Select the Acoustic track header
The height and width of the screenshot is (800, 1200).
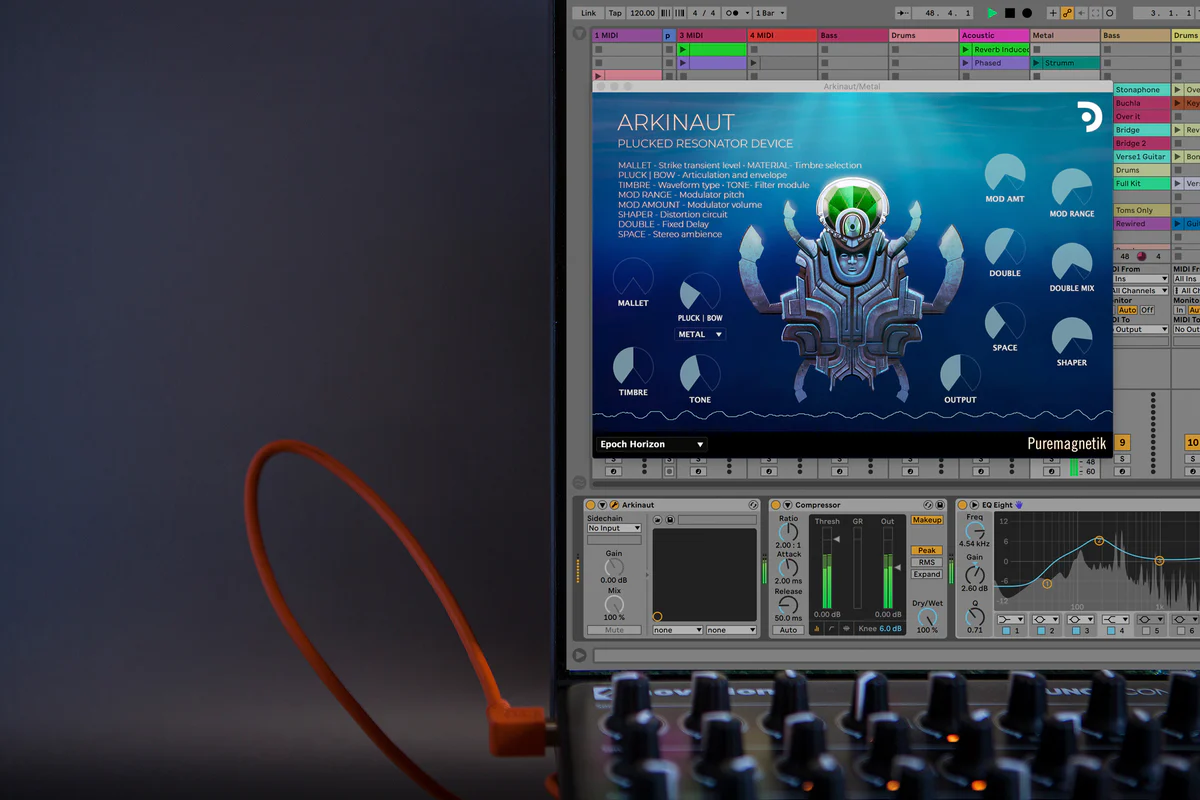click(x=994, y=36)
